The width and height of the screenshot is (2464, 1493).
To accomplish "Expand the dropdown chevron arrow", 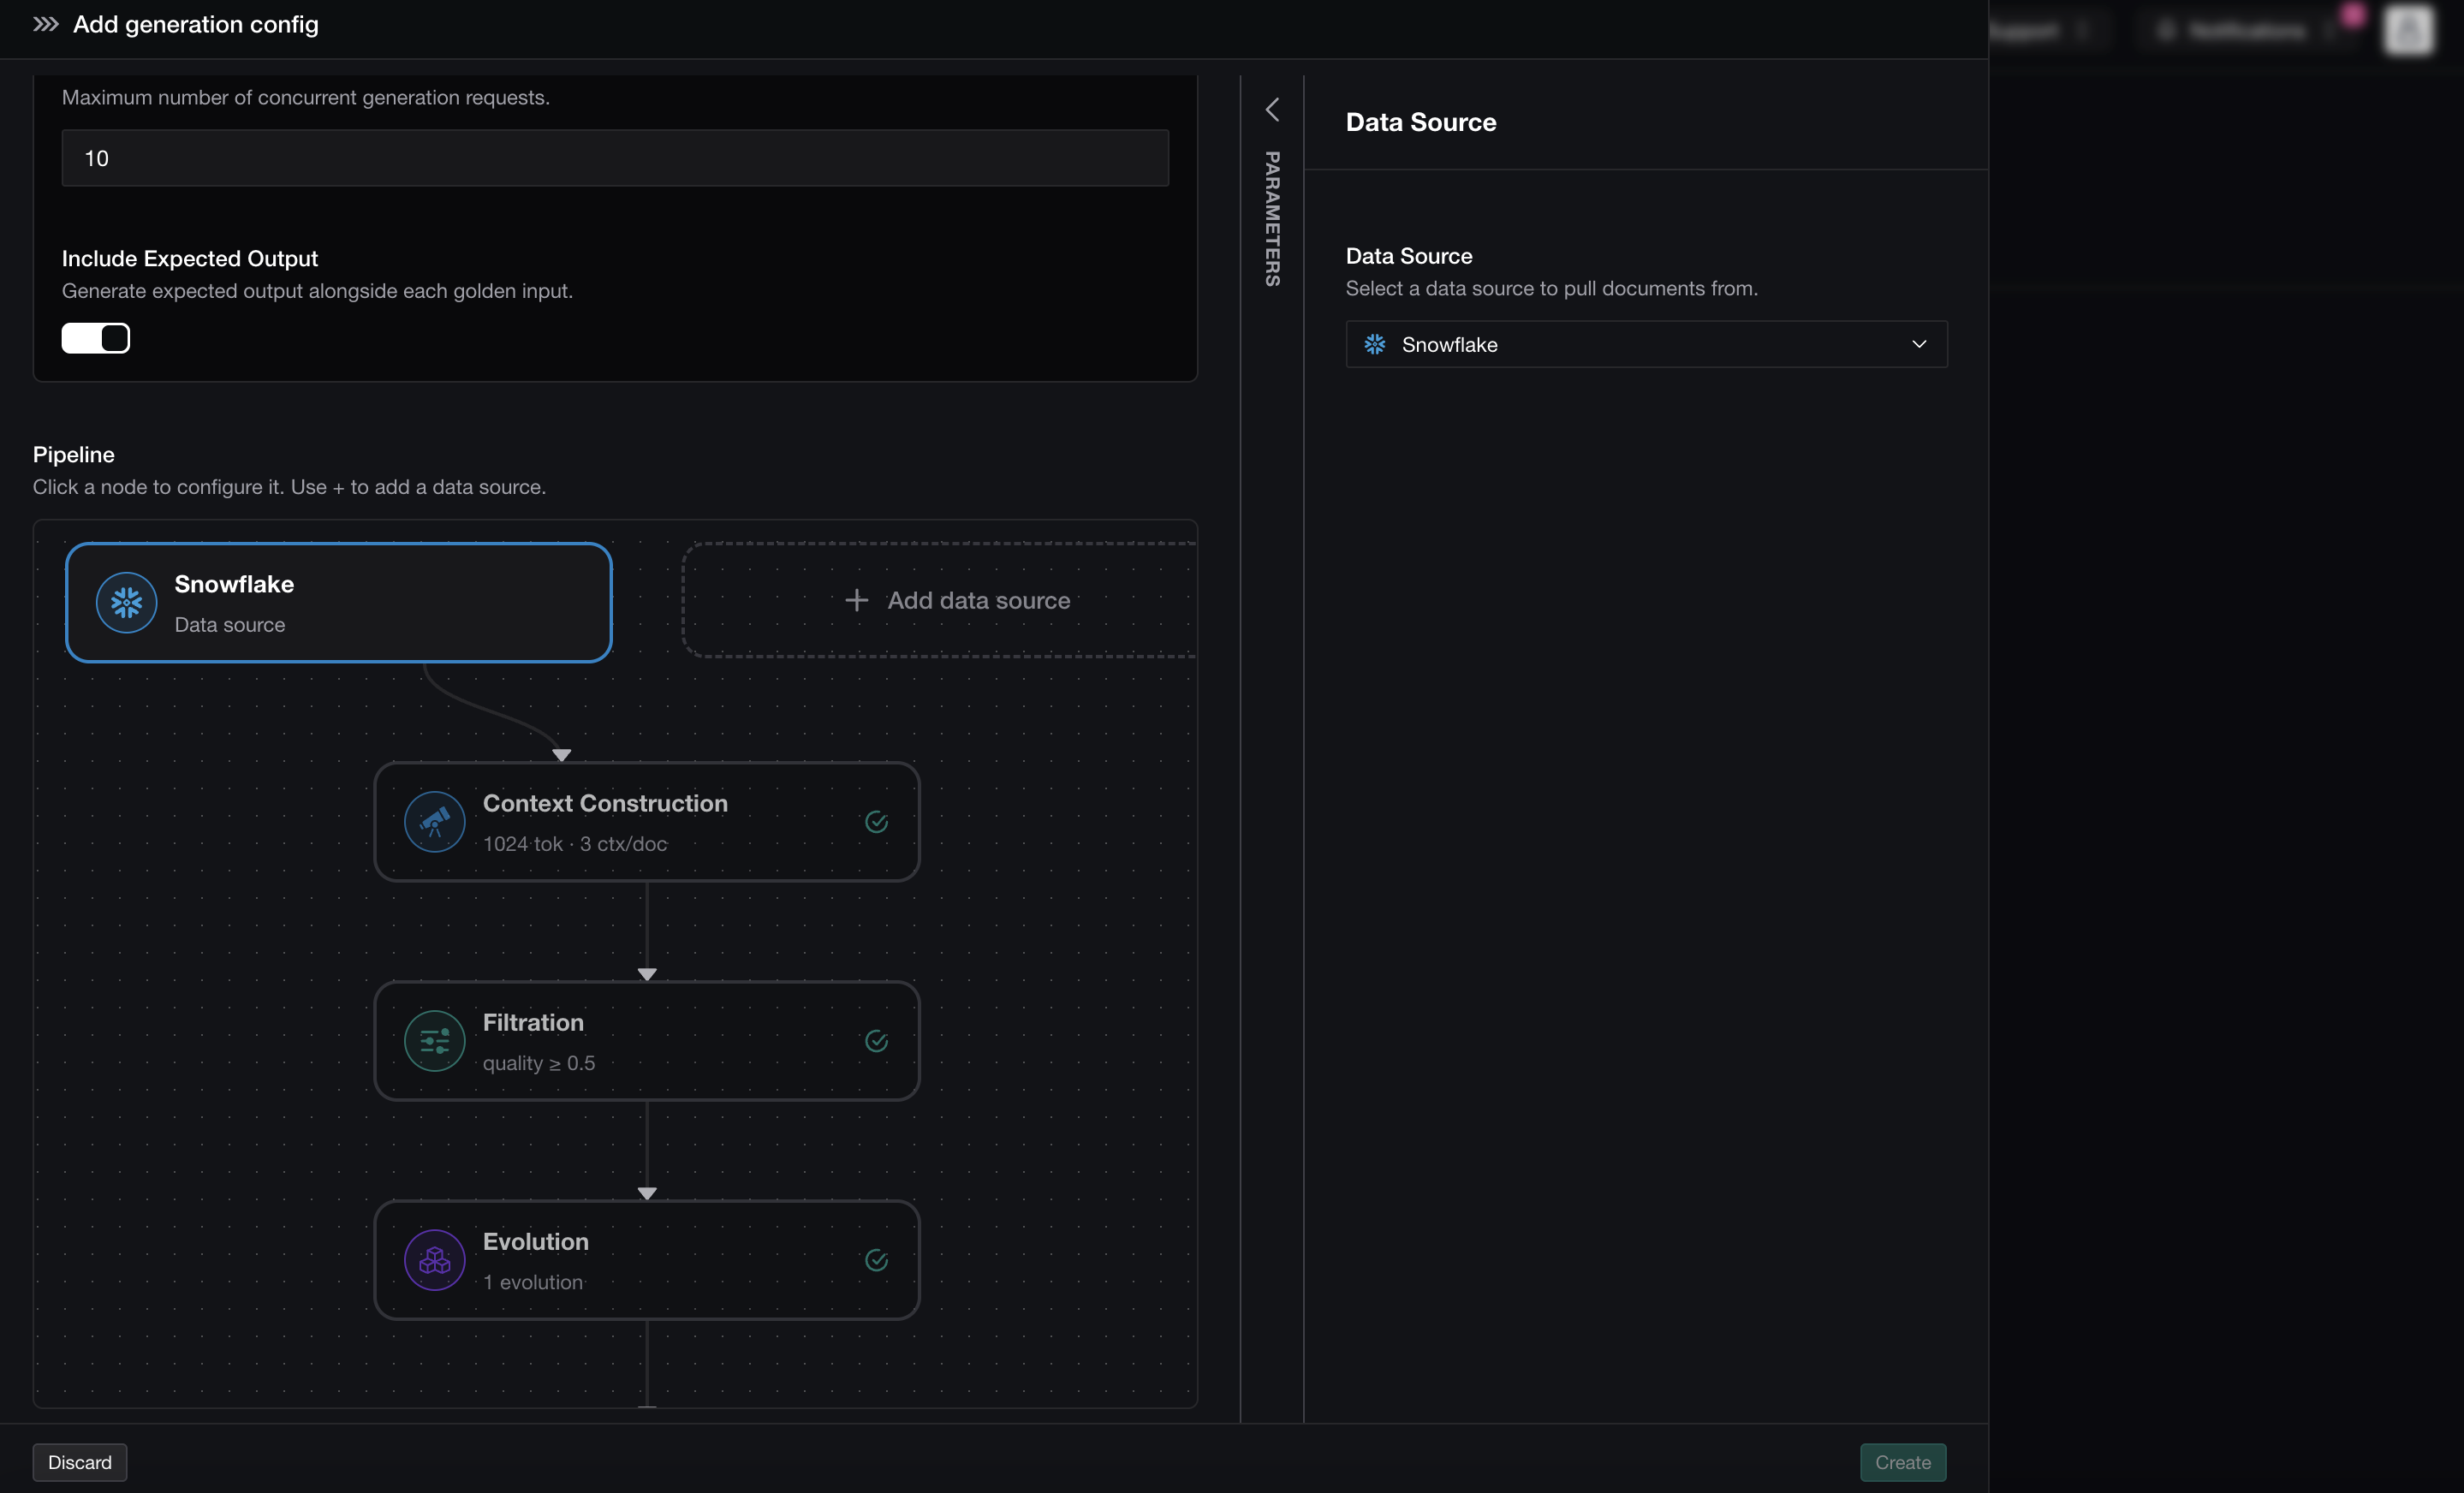I will (1918, 344).
